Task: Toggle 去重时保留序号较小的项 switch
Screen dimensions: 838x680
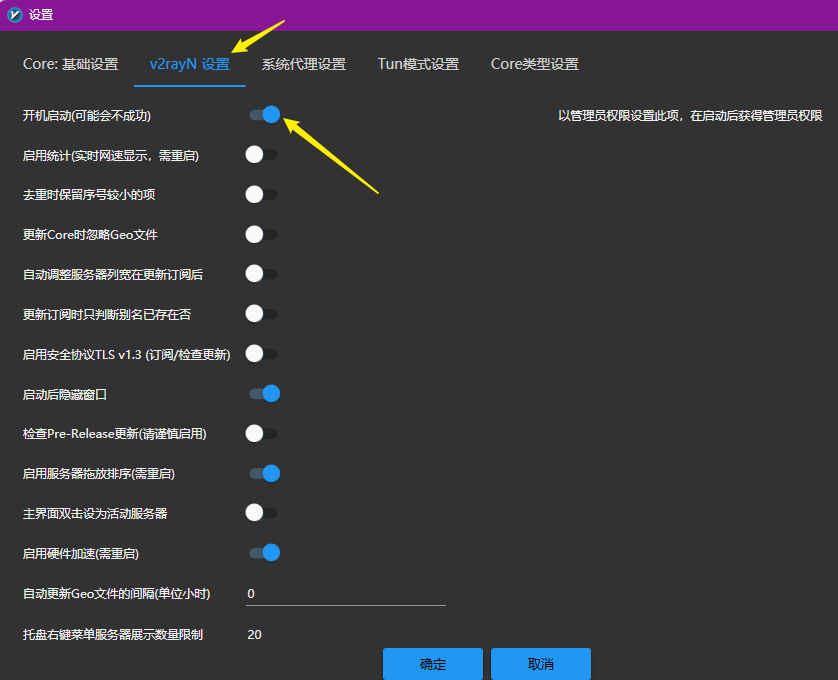Action: point(262,195)
